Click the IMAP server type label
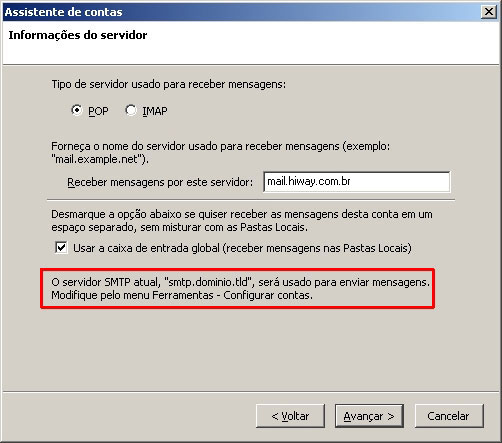The width and height of the screenshot is (502, 443). (155, 111)
